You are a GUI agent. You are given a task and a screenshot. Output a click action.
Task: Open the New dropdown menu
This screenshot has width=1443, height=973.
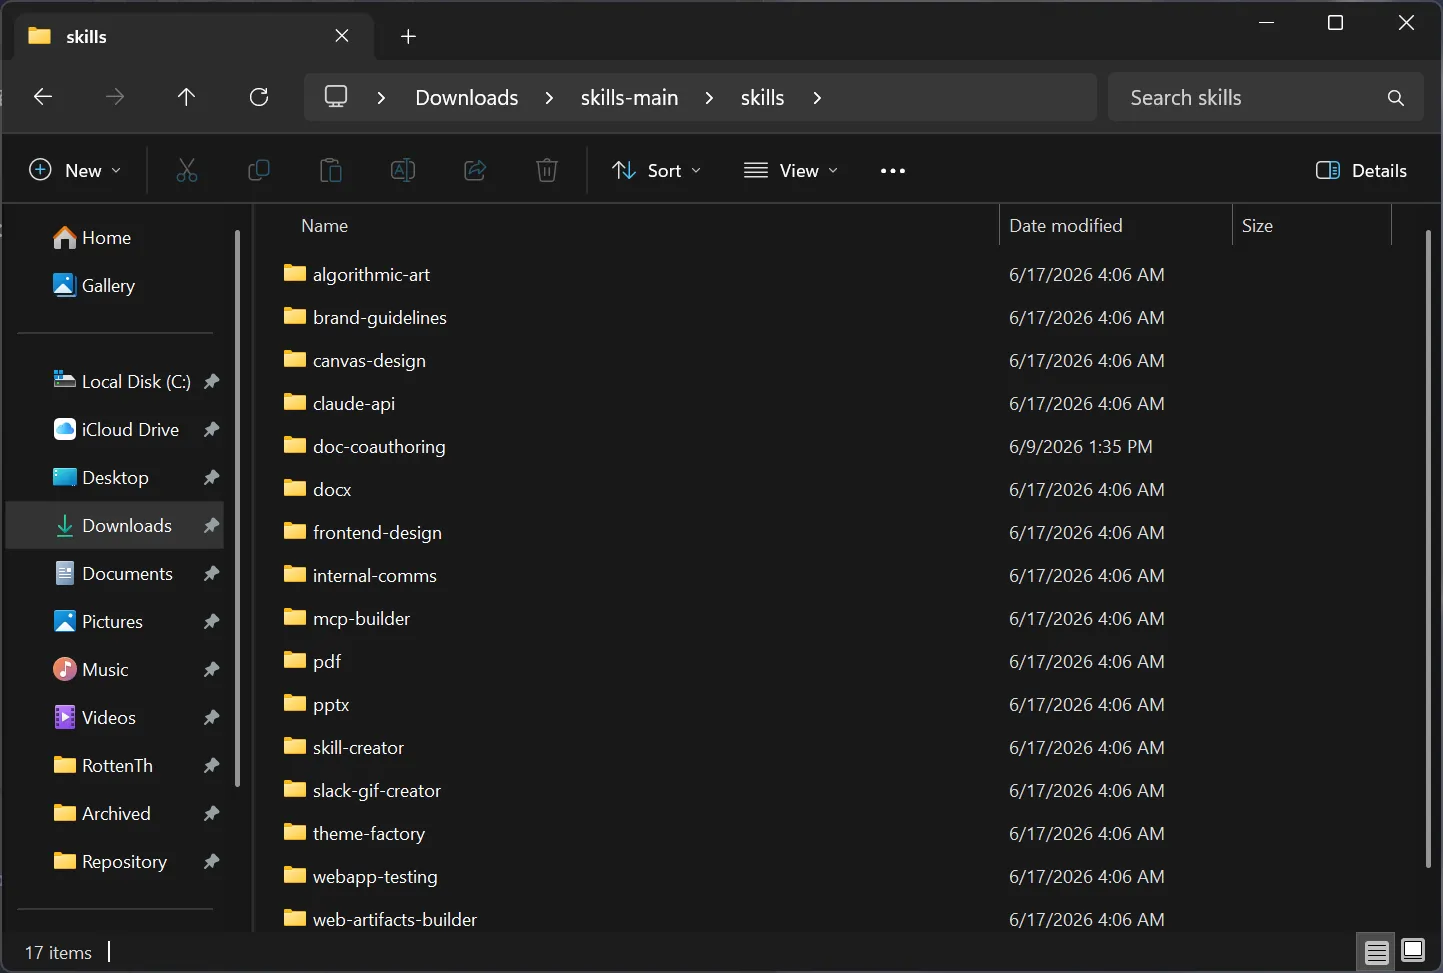click(x=75, y=171)
